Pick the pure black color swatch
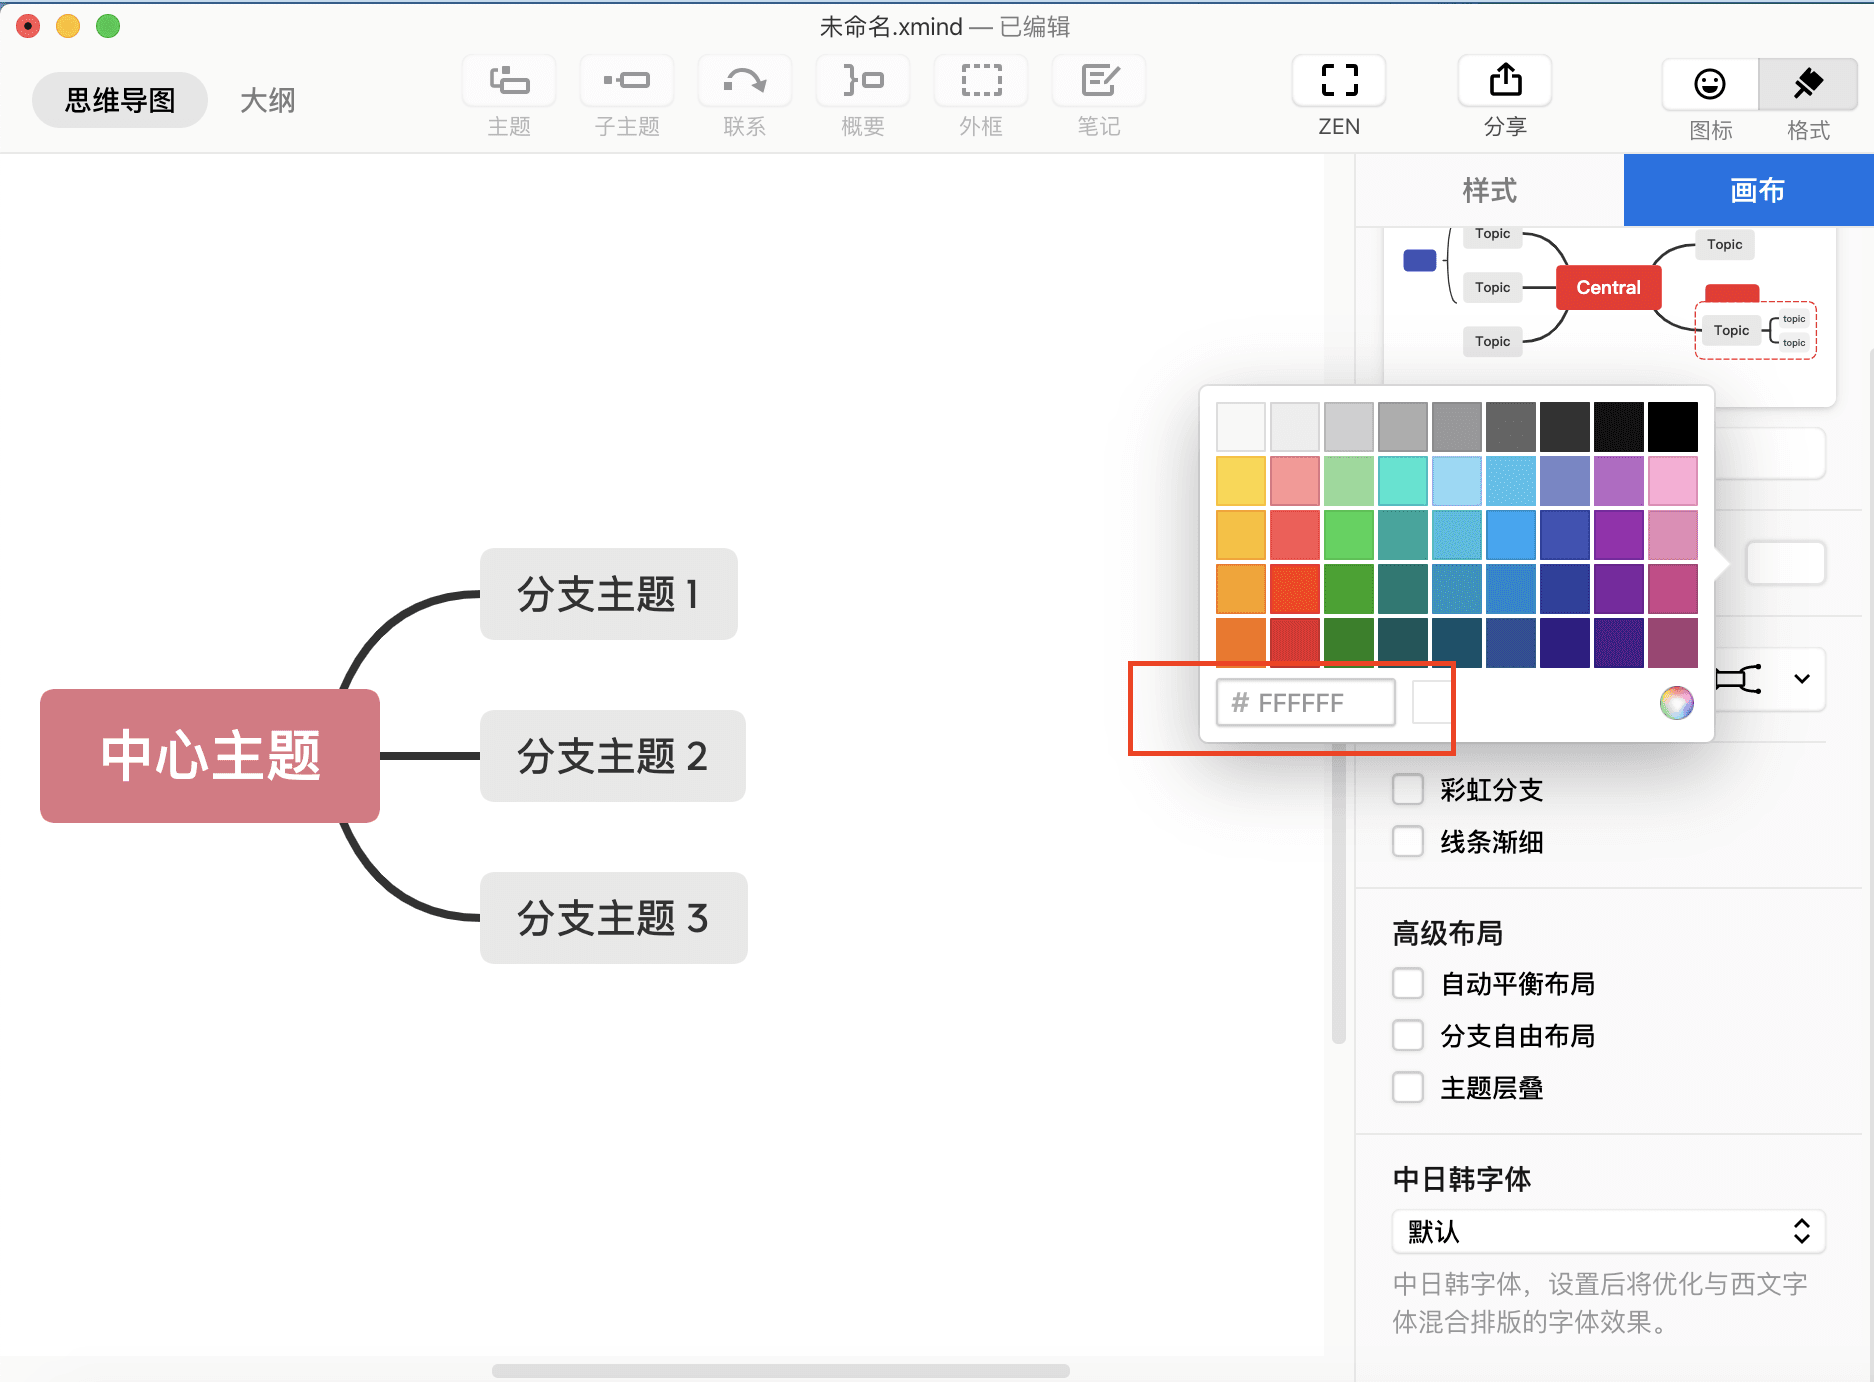 click(x=1673, y=427)
